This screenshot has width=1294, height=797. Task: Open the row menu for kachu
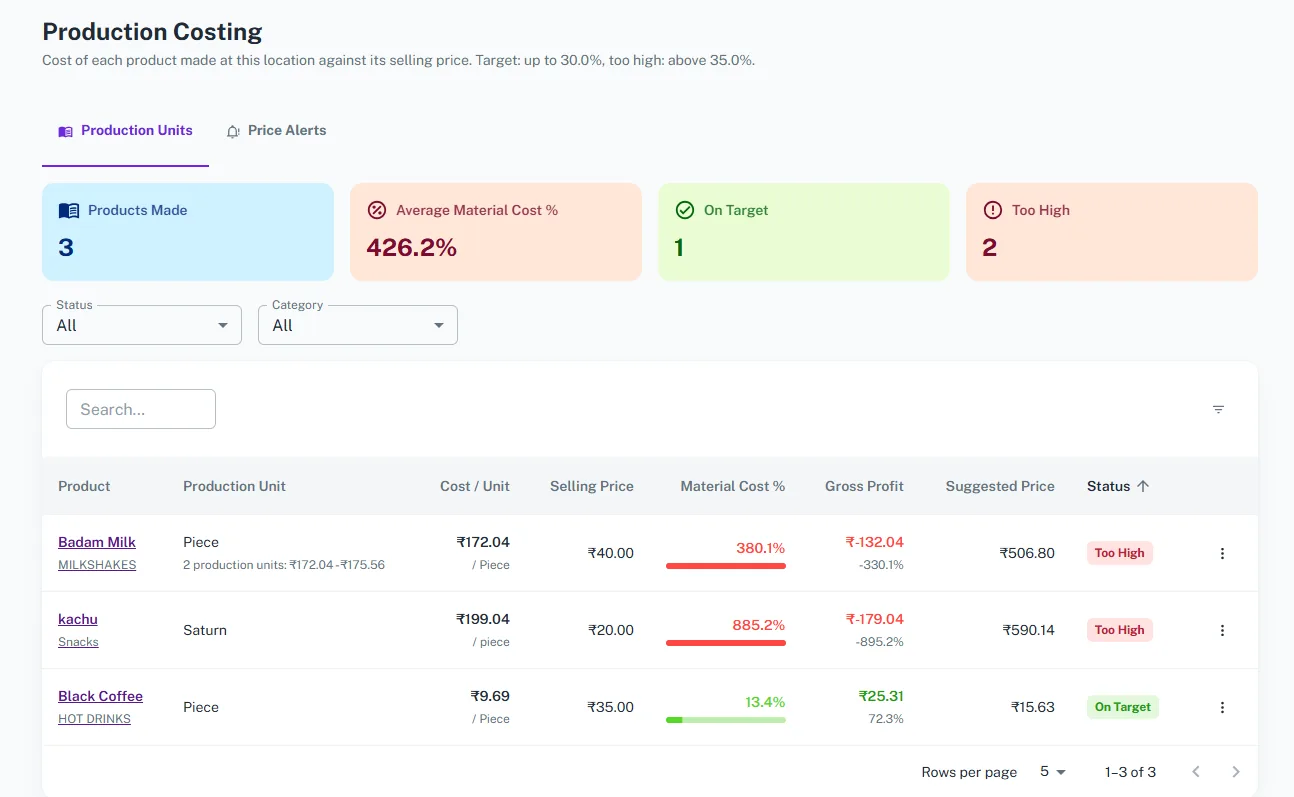(1222, 630)
